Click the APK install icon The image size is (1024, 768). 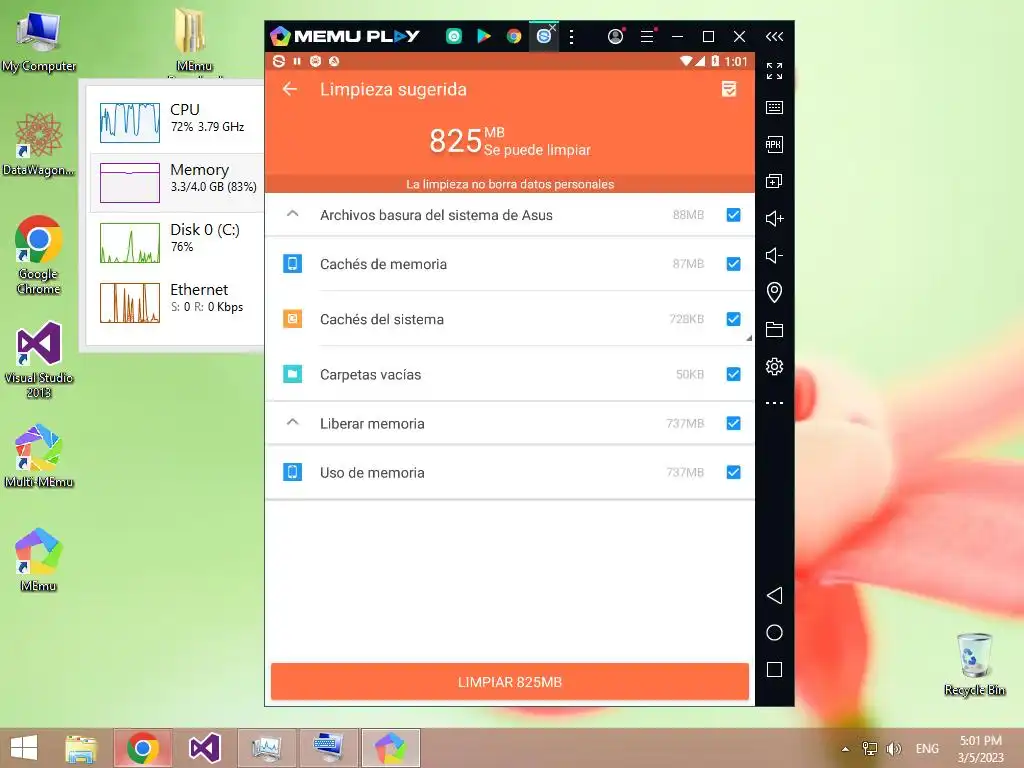tap(775, 144)
